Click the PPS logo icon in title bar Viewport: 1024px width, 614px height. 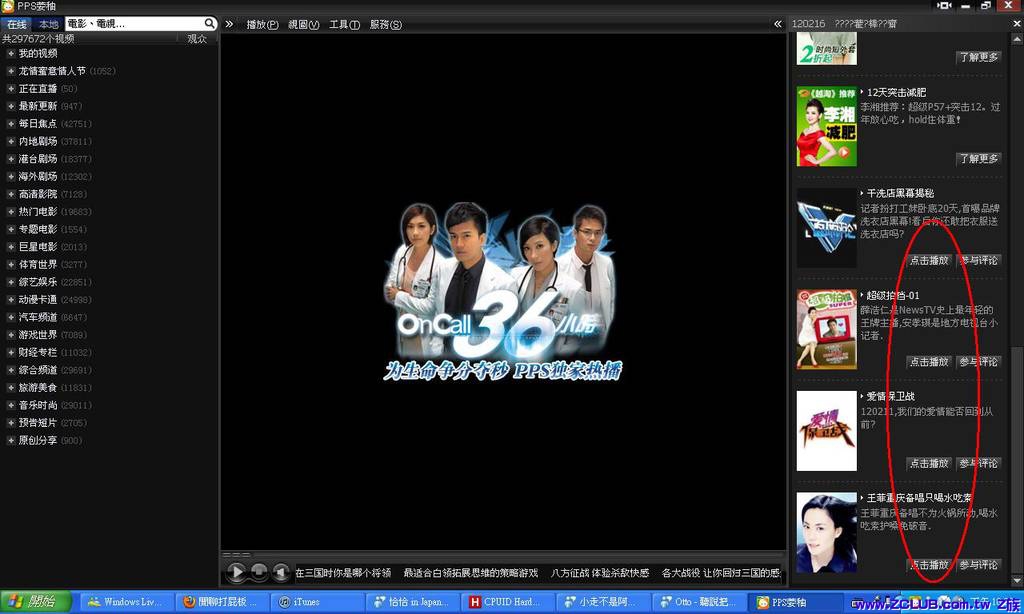pyautogui.click(x=7, y=6)
